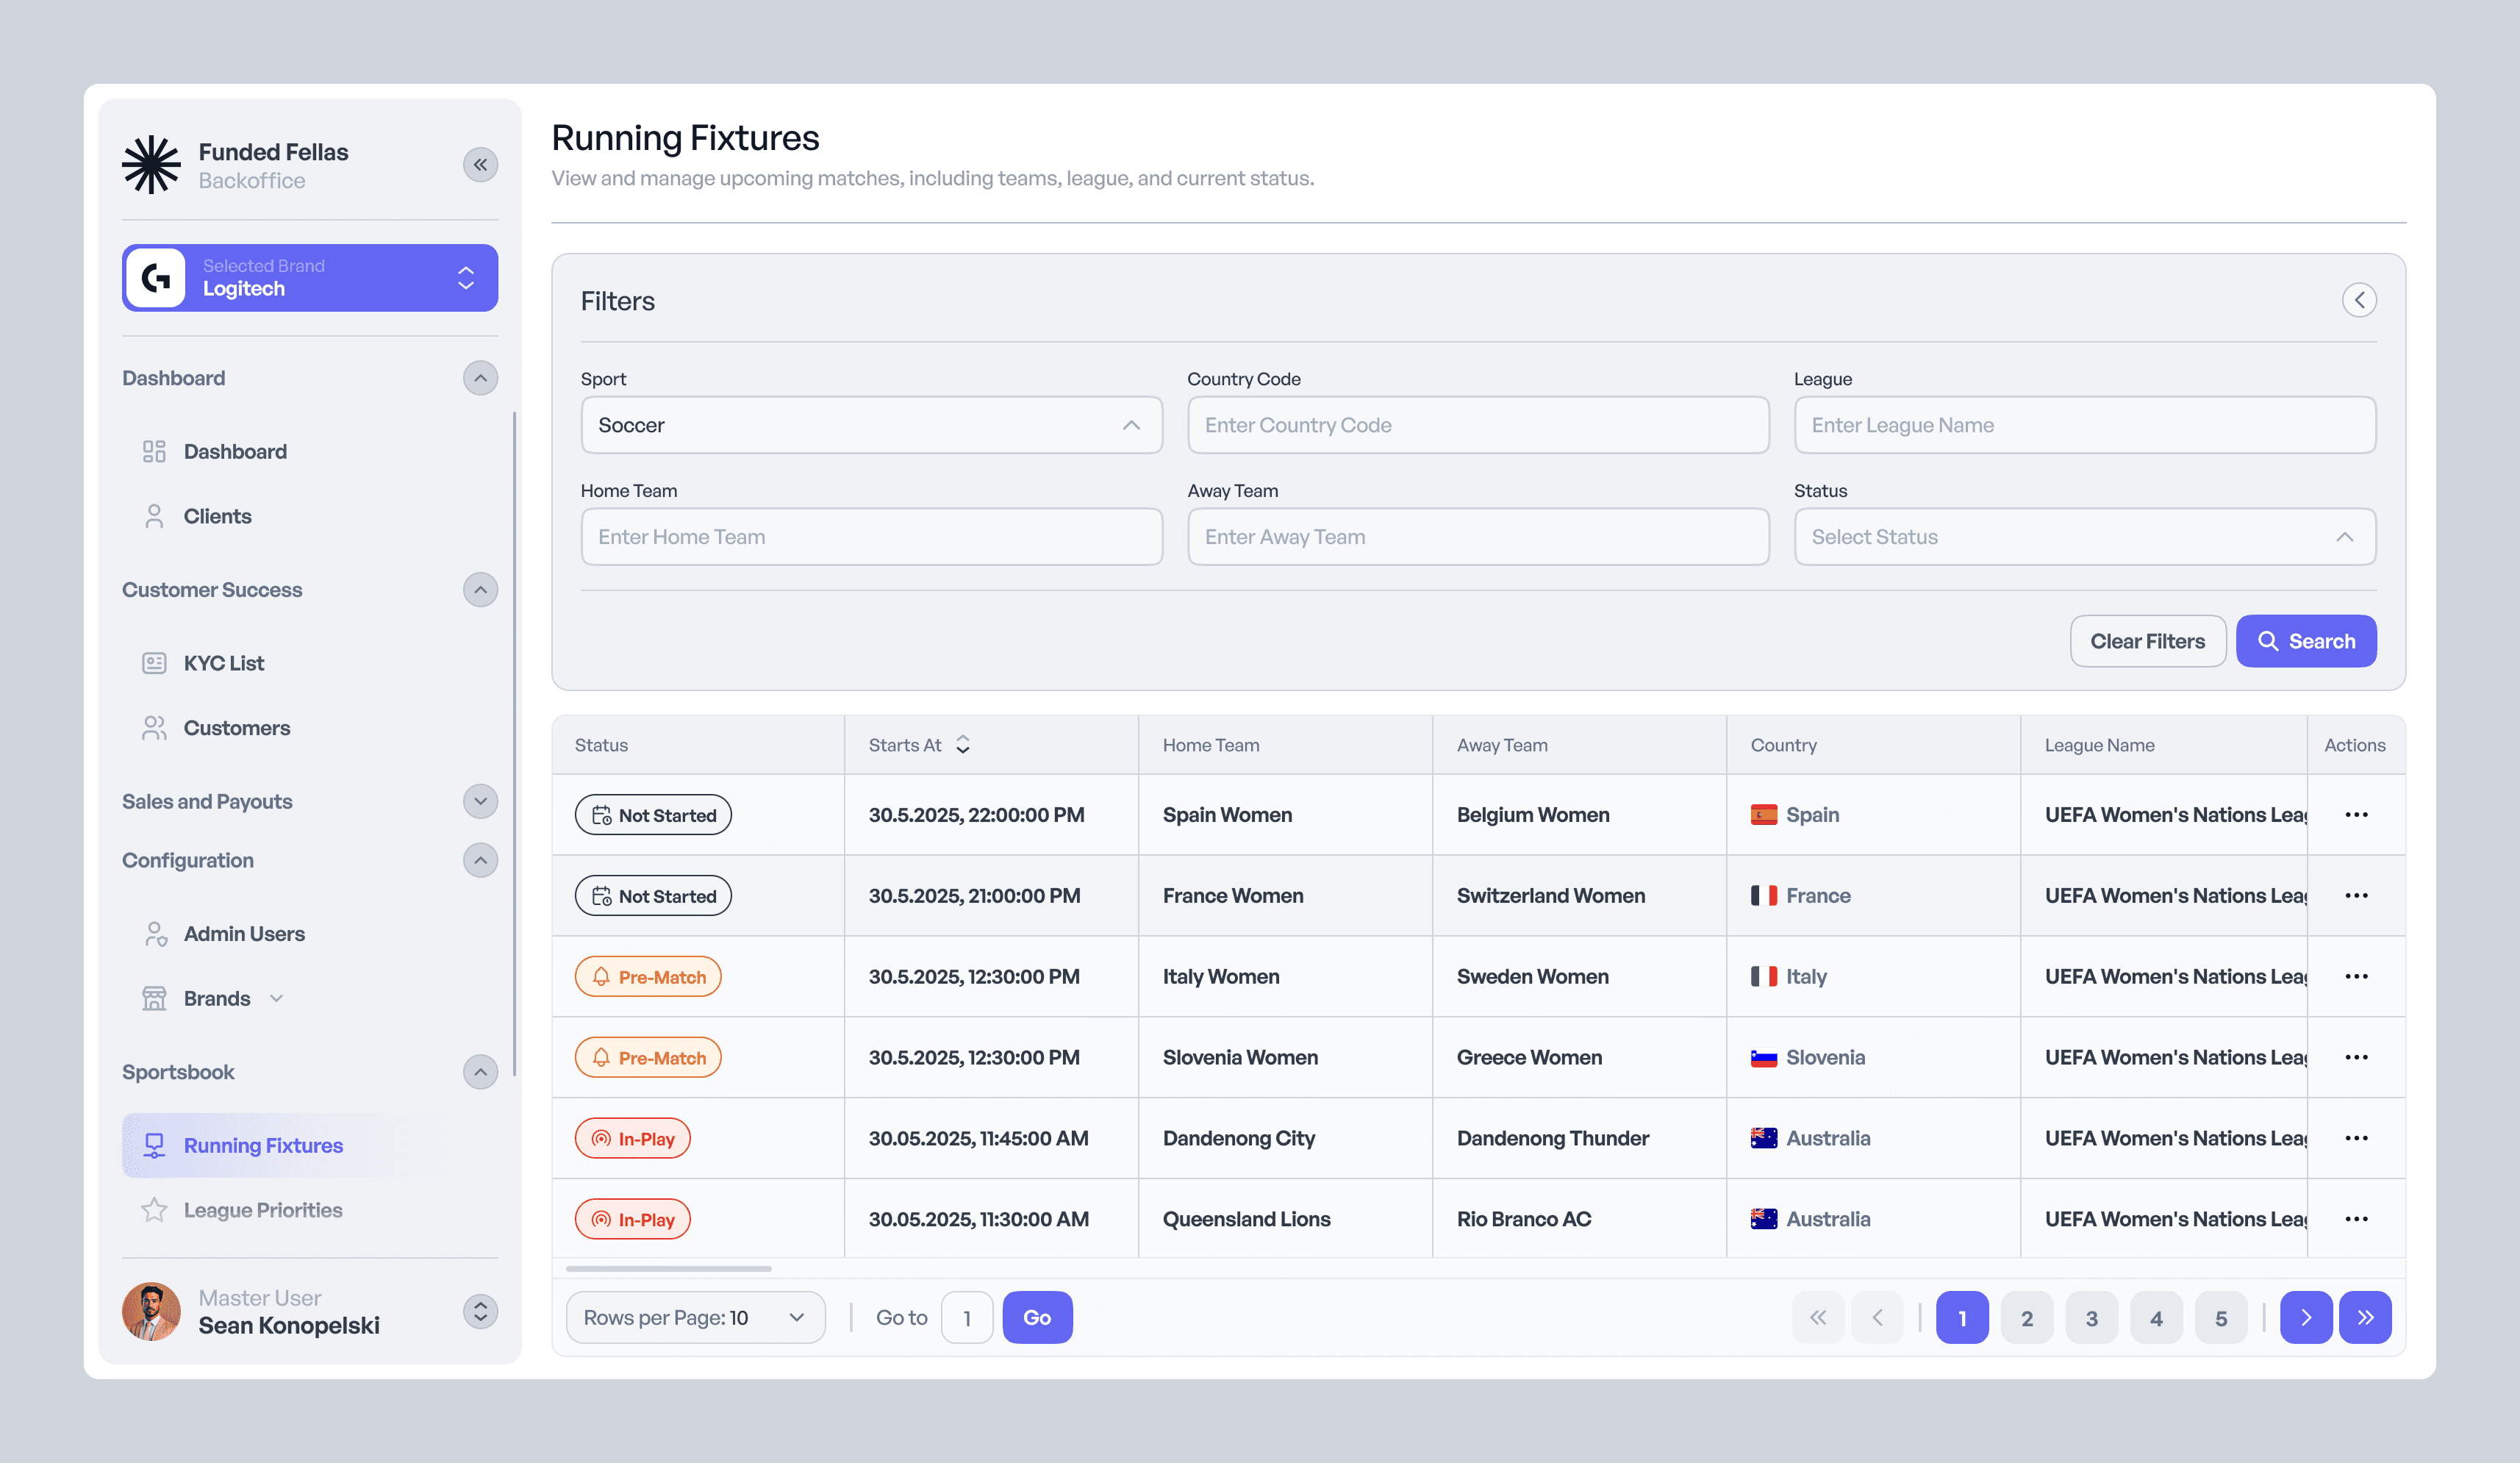Open KYC List in sidebar
This screenshot has height=1463, width=2520.
click(x=223, y=663)
